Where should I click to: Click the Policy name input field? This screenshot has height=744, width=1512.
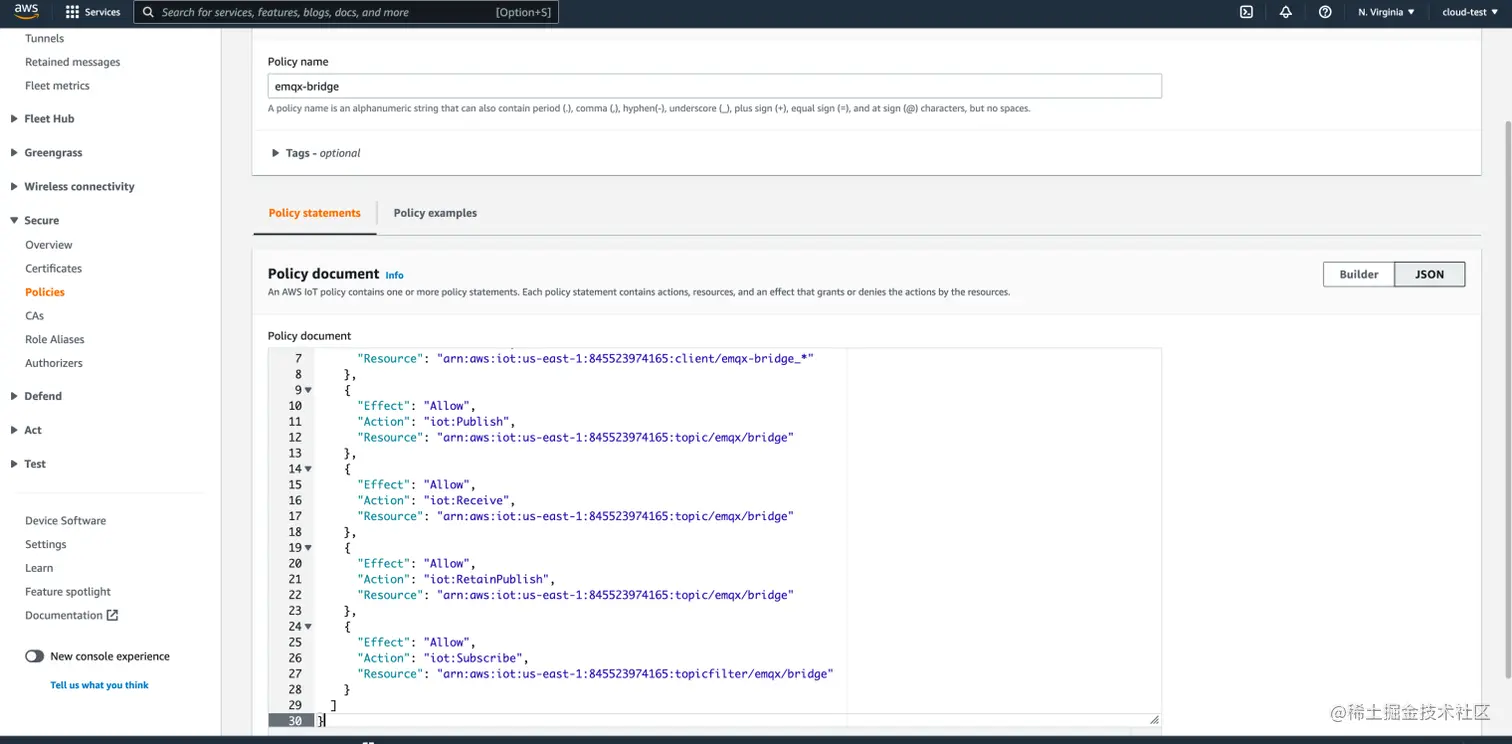[715, 86]
